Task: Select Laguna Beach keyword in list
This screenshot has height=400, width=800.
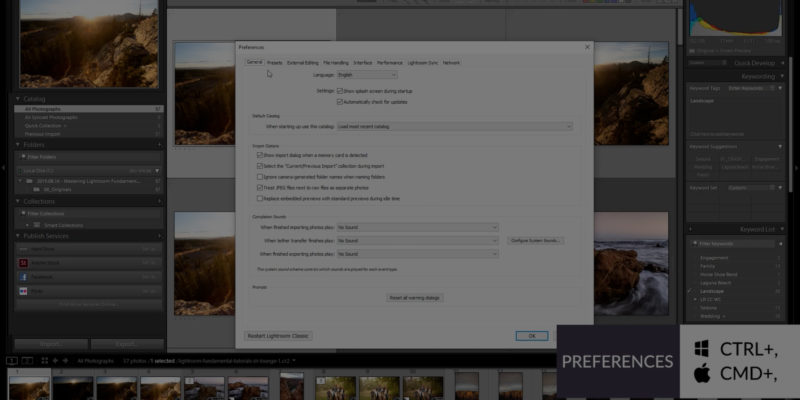Action: coord(715,283)
